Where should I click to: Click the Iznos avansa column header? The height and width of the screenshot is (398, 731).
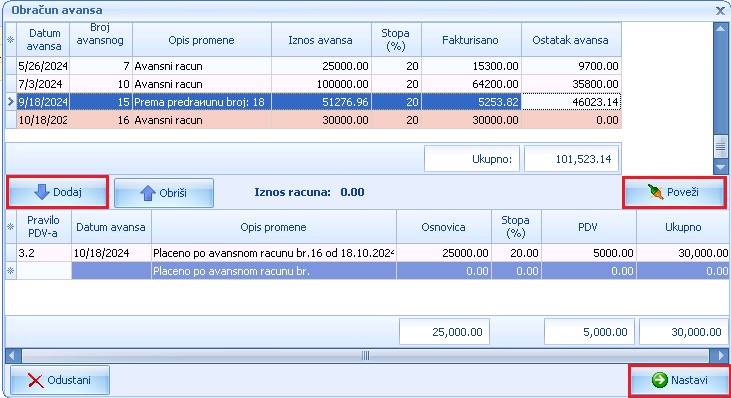(x=321, y=40)
